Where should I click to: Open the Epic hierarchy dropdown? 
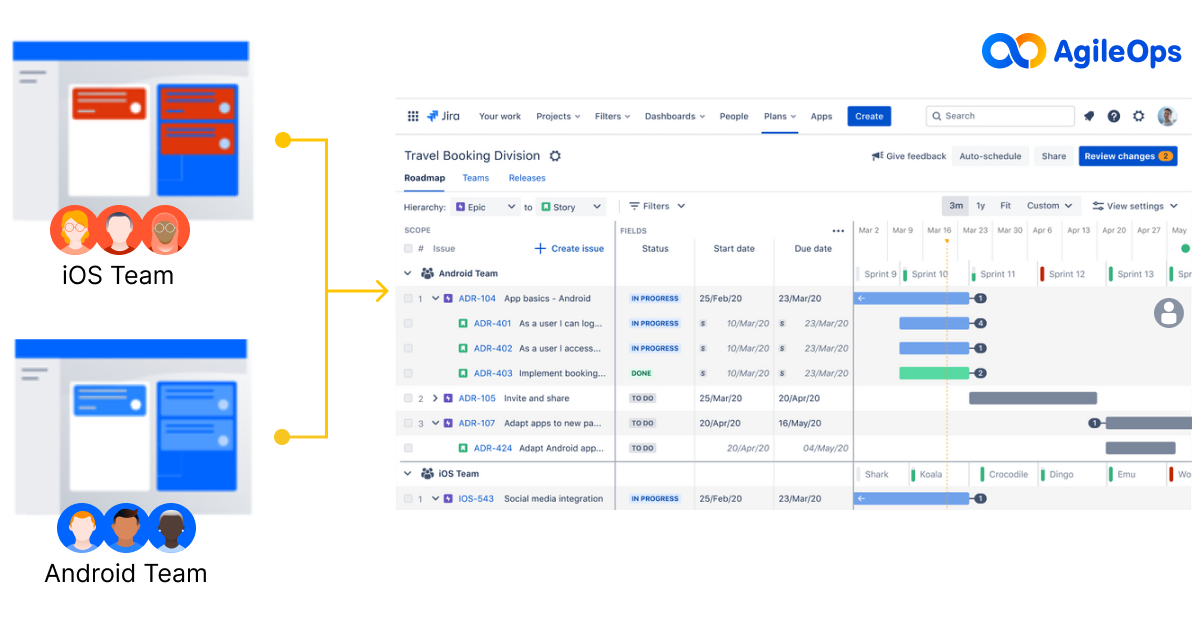tap(485, 207)
